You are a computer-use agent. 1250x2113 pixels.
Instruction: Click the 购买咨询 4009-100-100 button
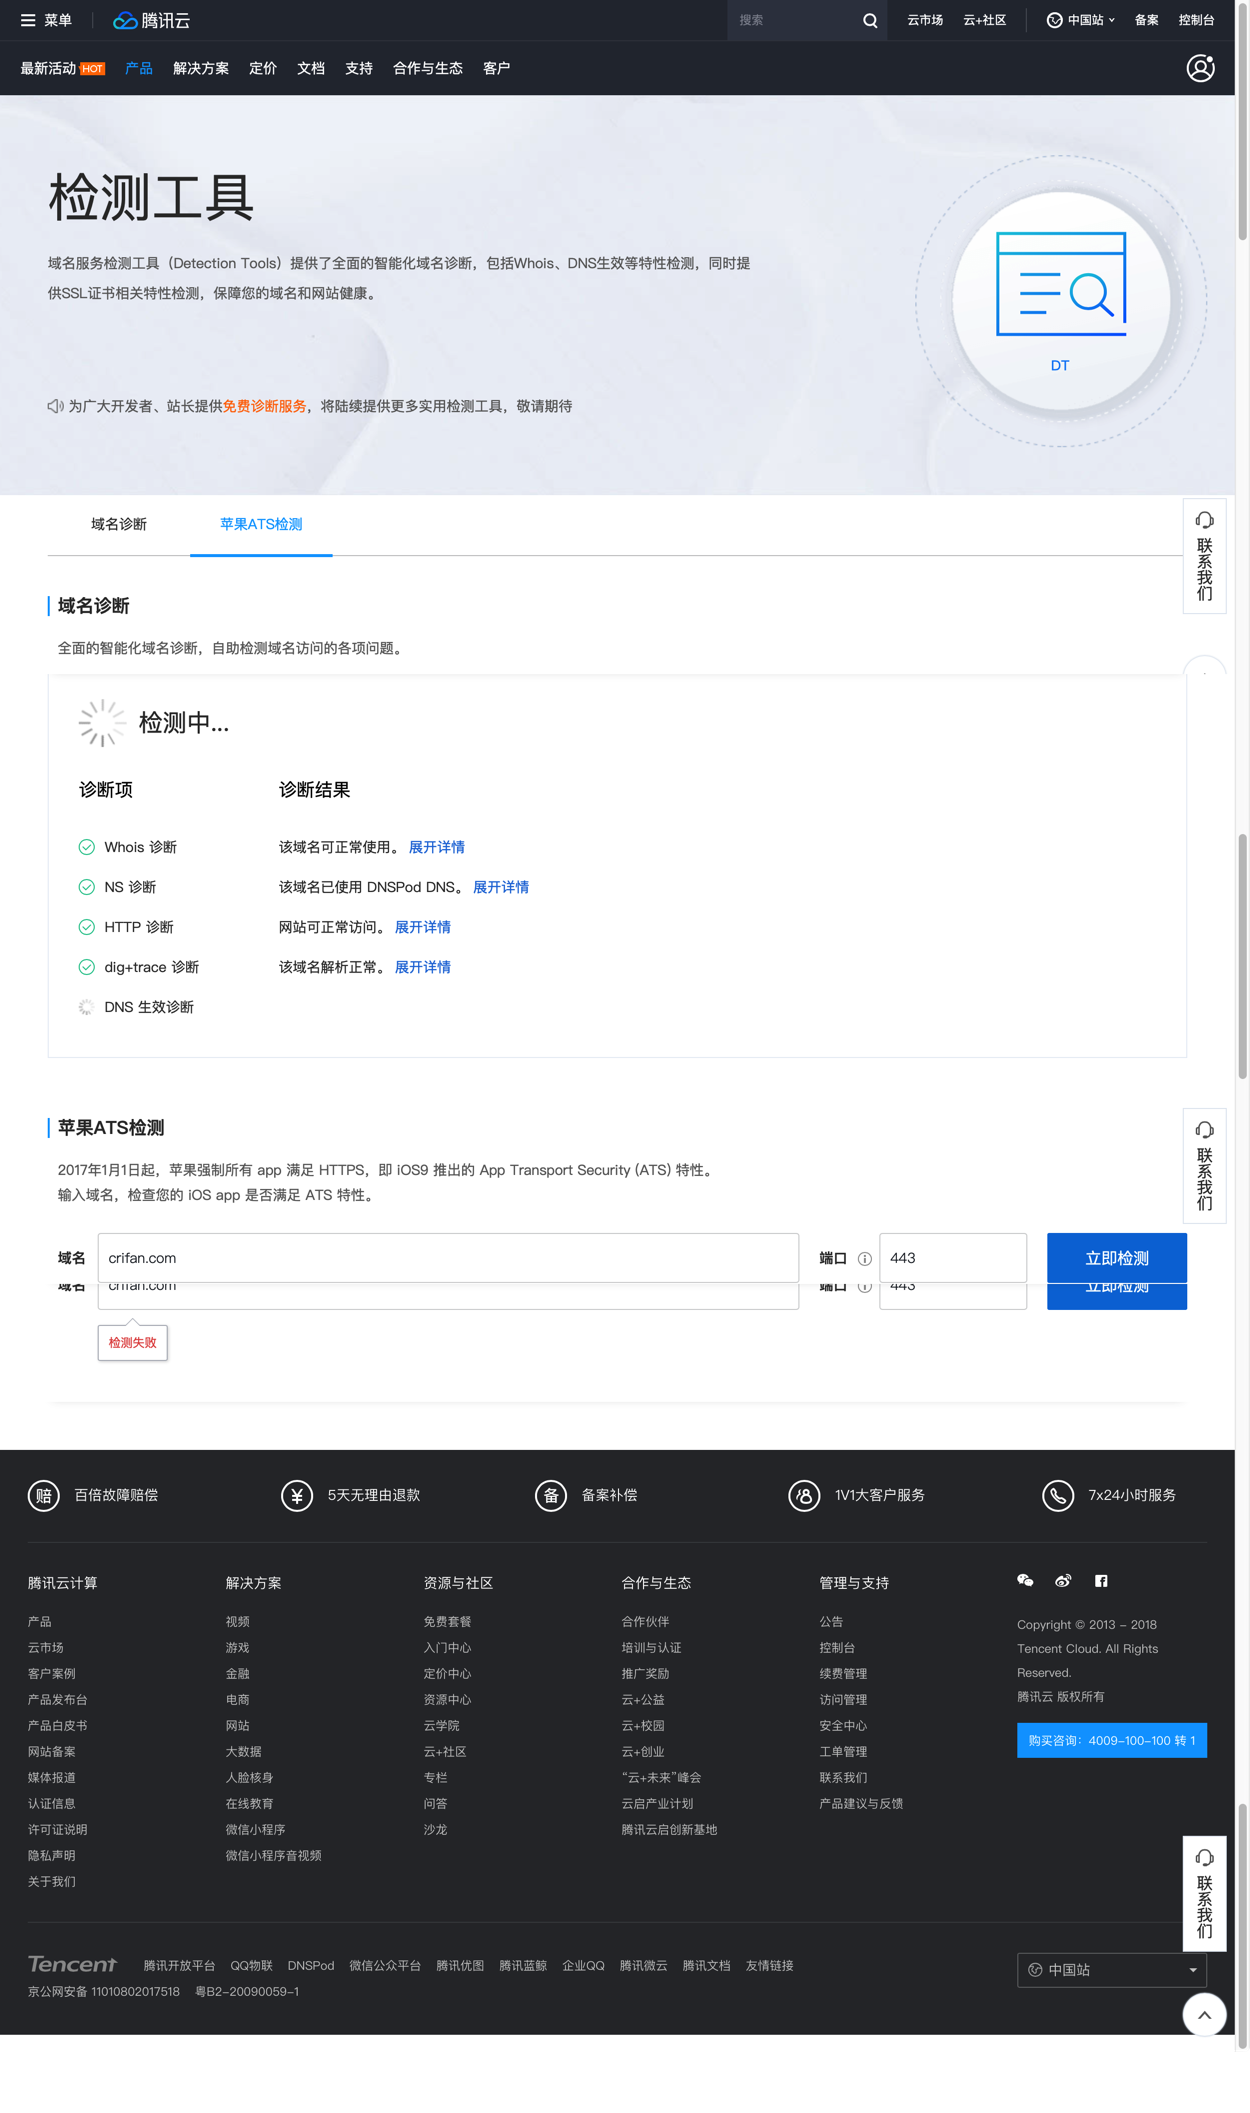(x=1111, y=1740)
